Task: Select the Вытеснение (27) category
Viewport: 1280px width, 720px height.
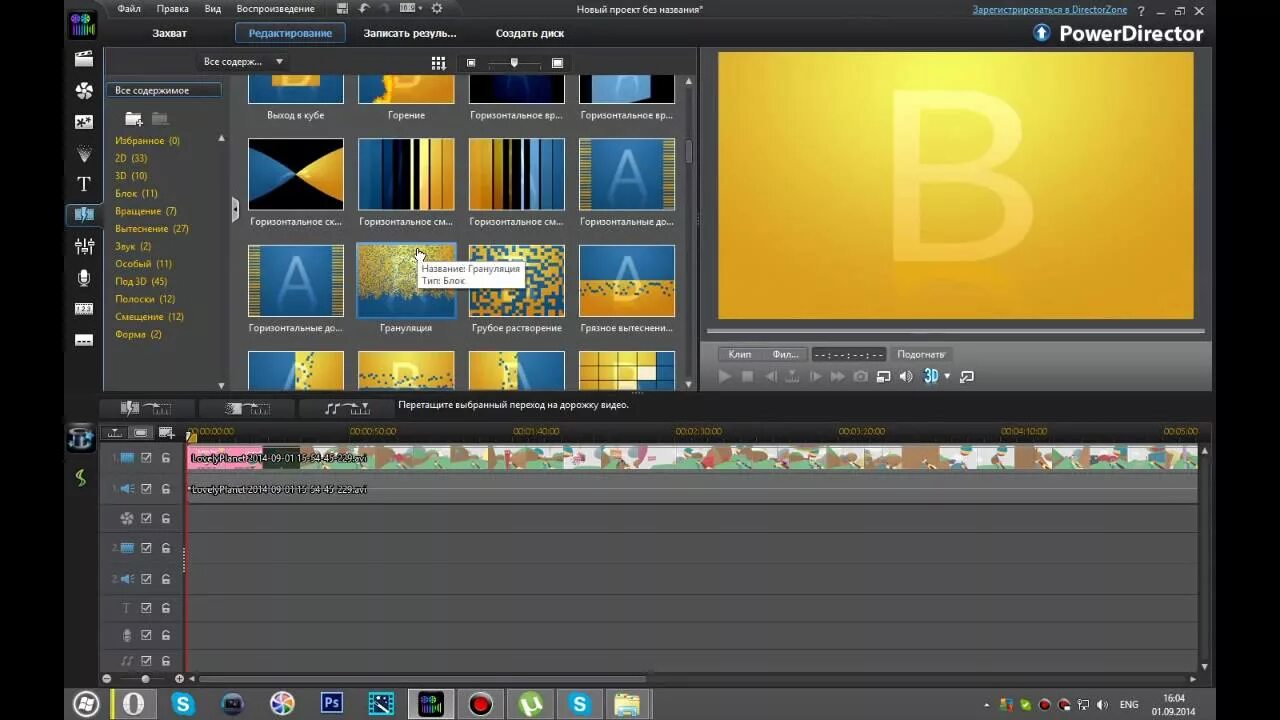Action: (152, 229)
